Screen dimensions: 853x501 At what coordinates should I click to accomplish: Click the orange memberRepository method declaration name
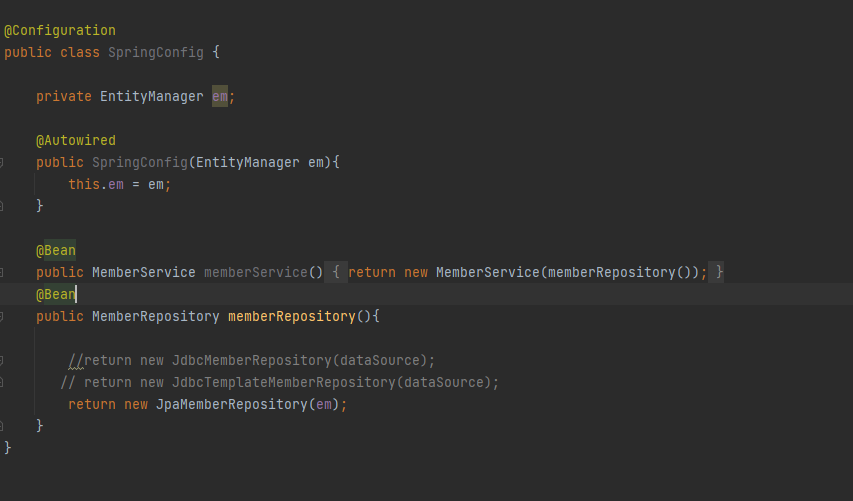click(292, 317)
